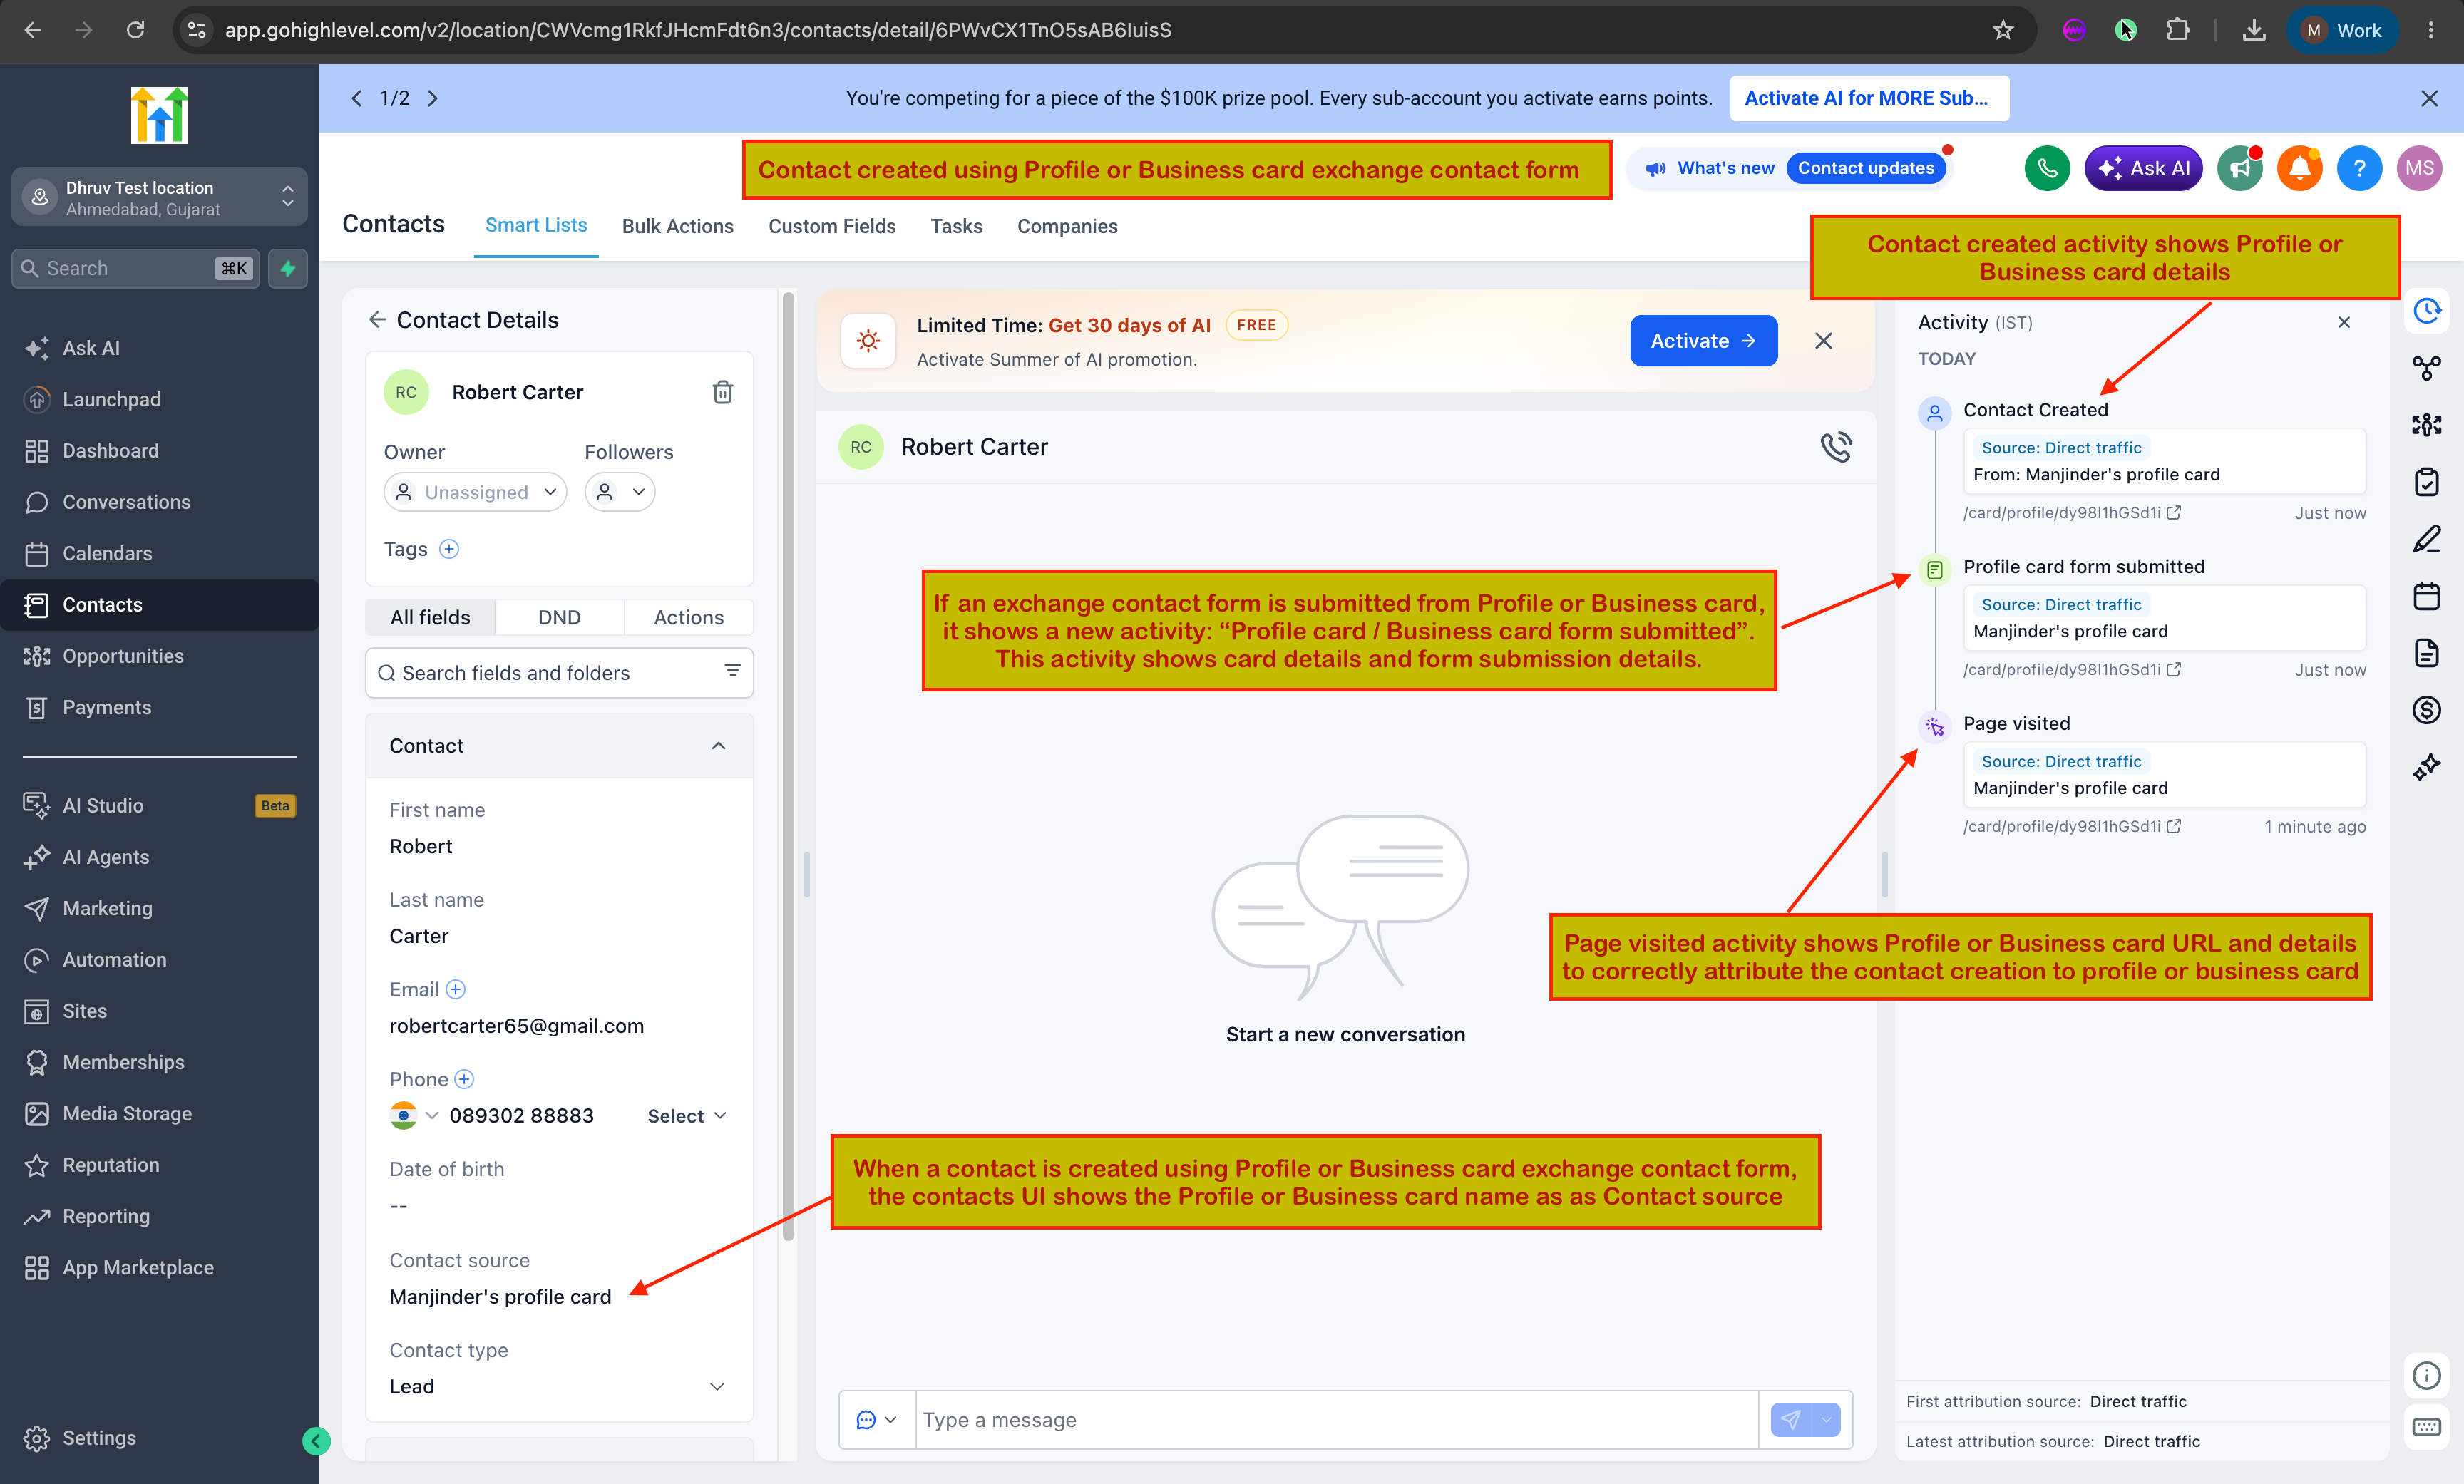Open the notes pencil icon in right rail
Screen dimensions: 2464x1484
click(x=2426, y=539)
